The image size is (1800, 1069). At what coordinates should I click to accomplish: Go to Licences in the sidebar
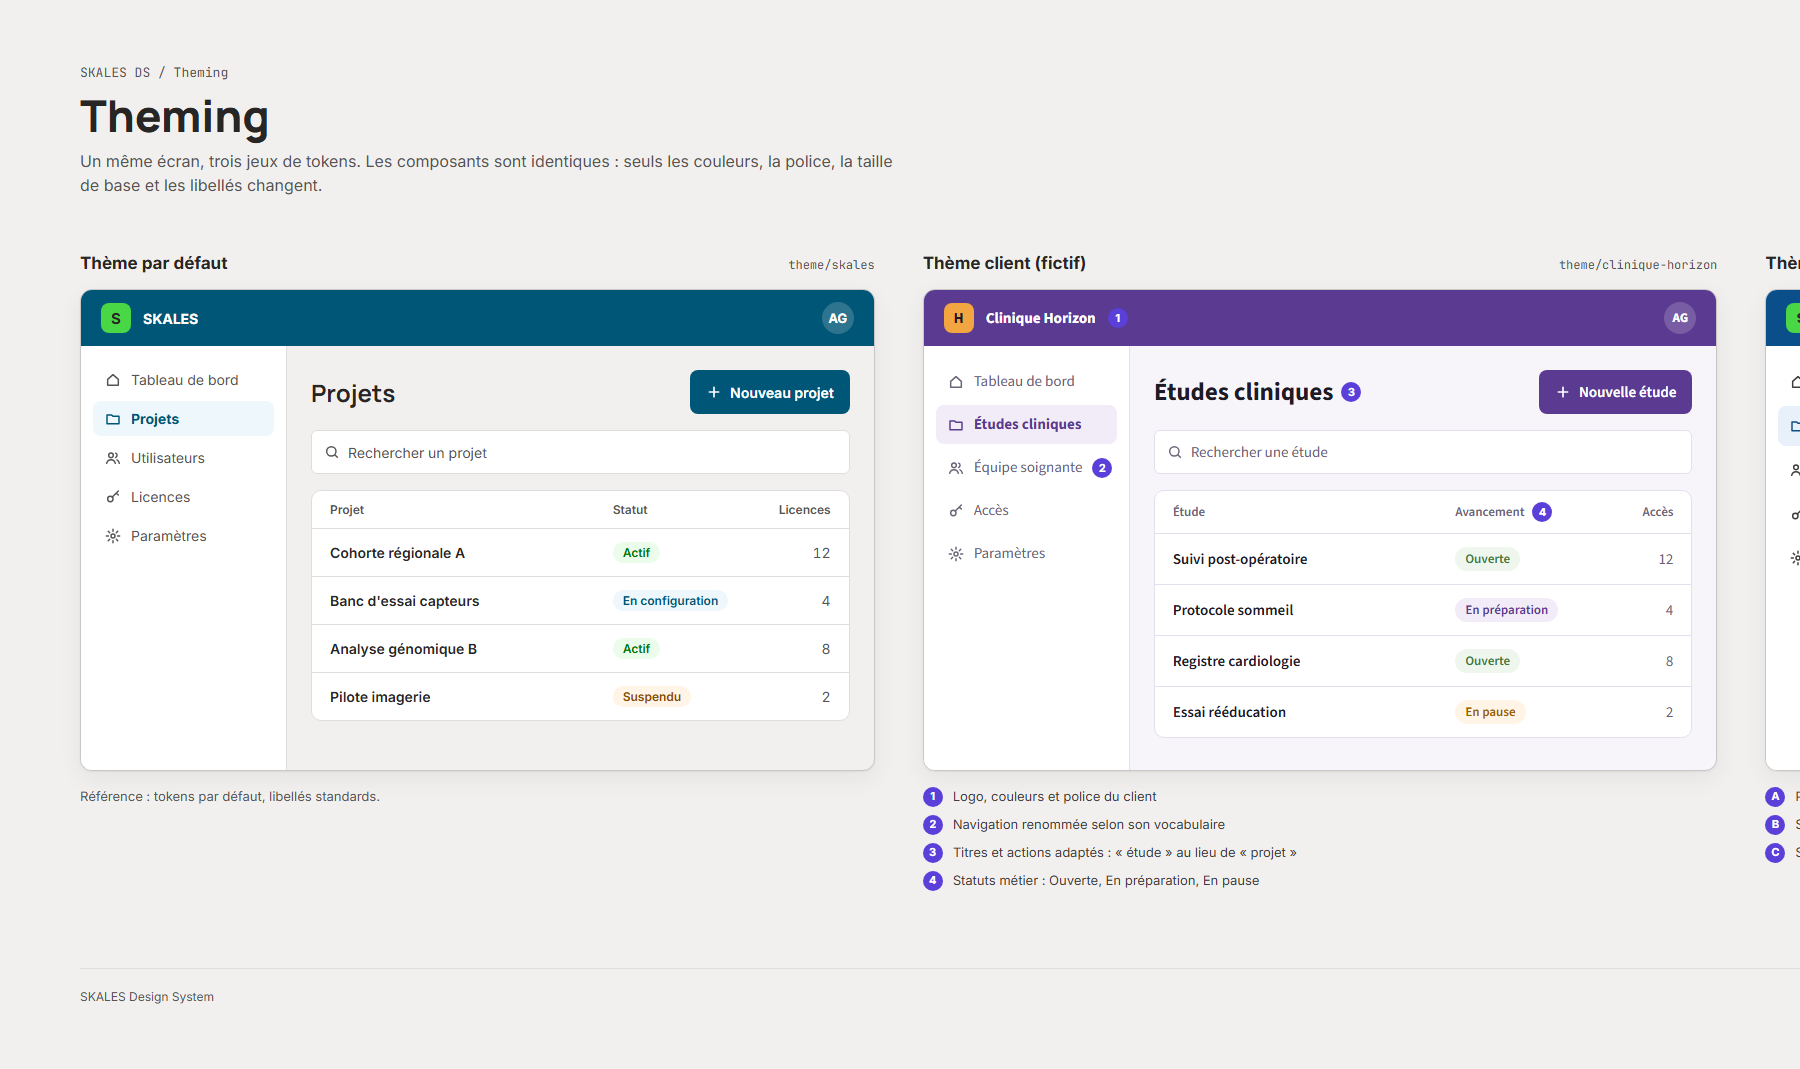[x=183, y=497]
